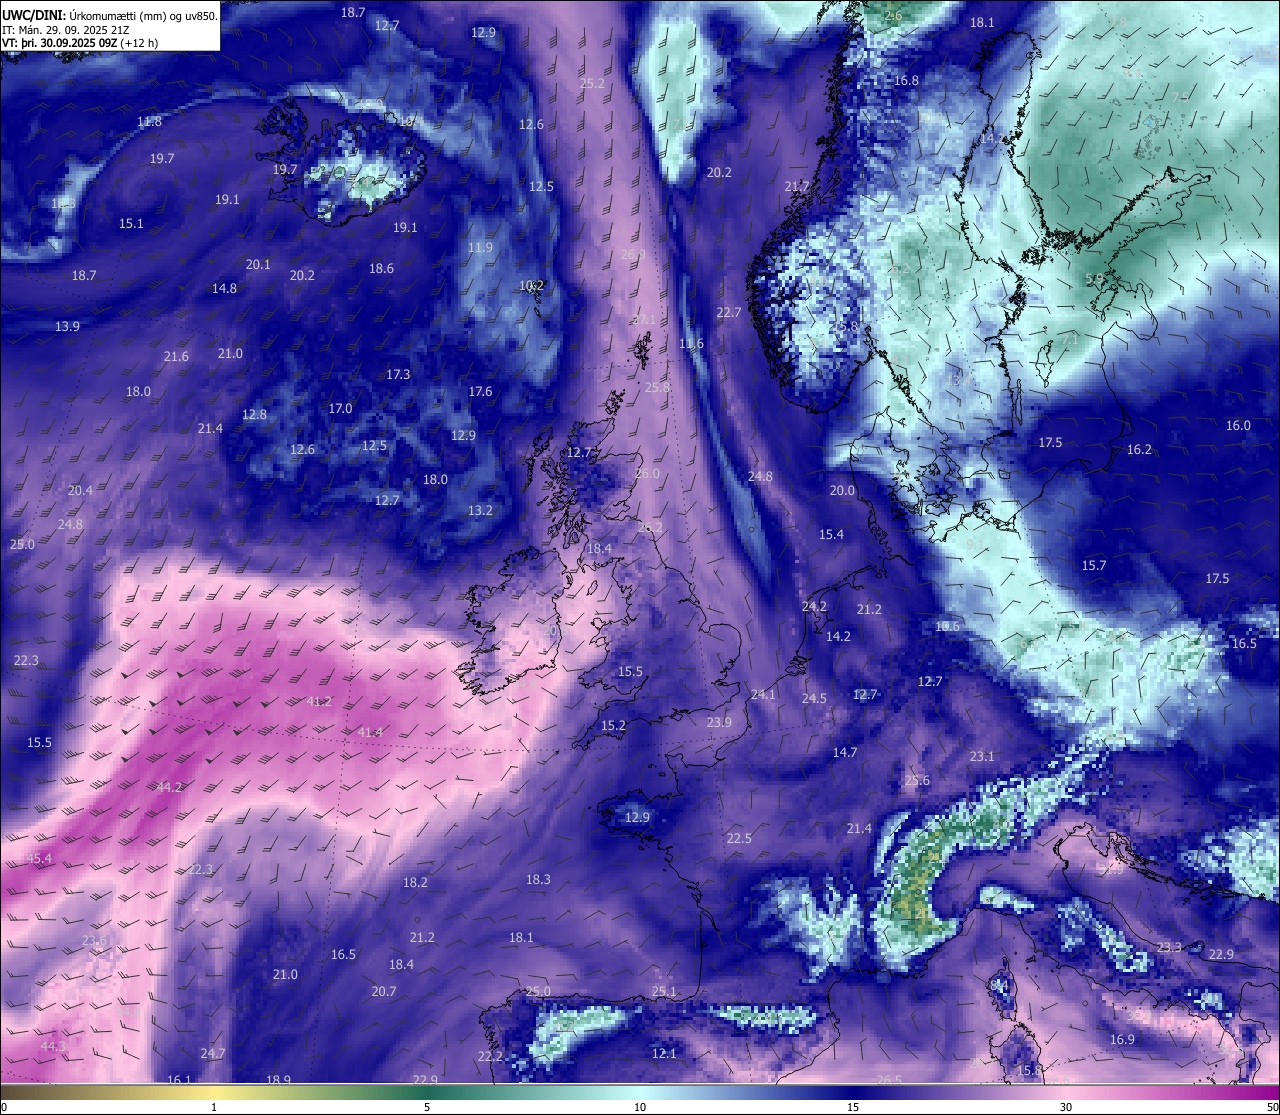Click the 44.3 value on the map

(x=53, y=1046)
